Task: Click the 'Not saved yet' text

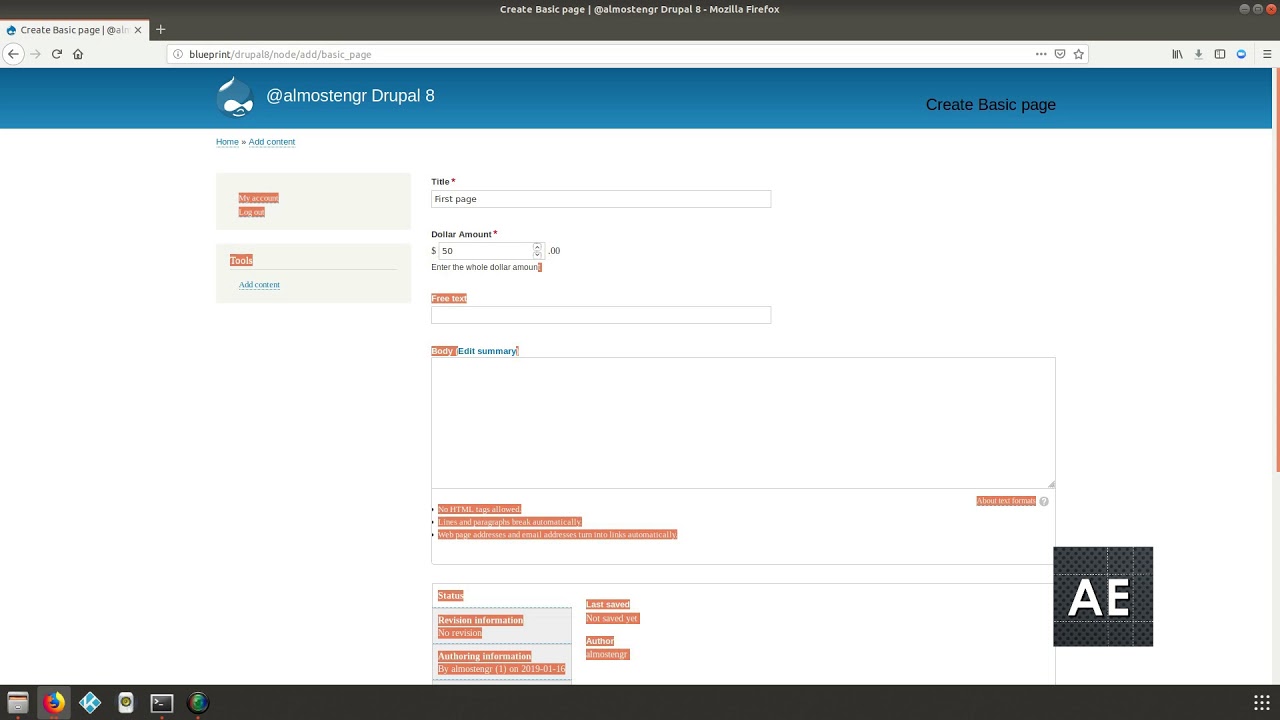Action: point(612,619)
